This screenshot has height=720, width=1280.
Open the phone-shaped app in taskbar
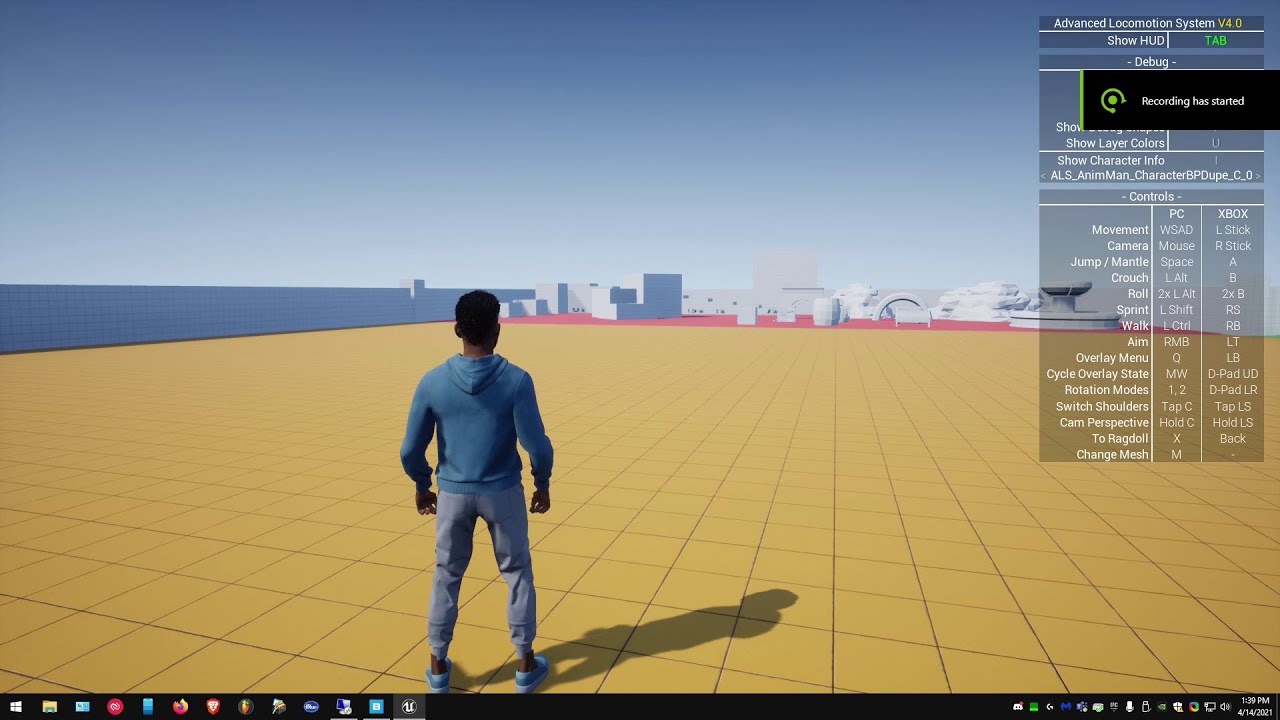148,707
